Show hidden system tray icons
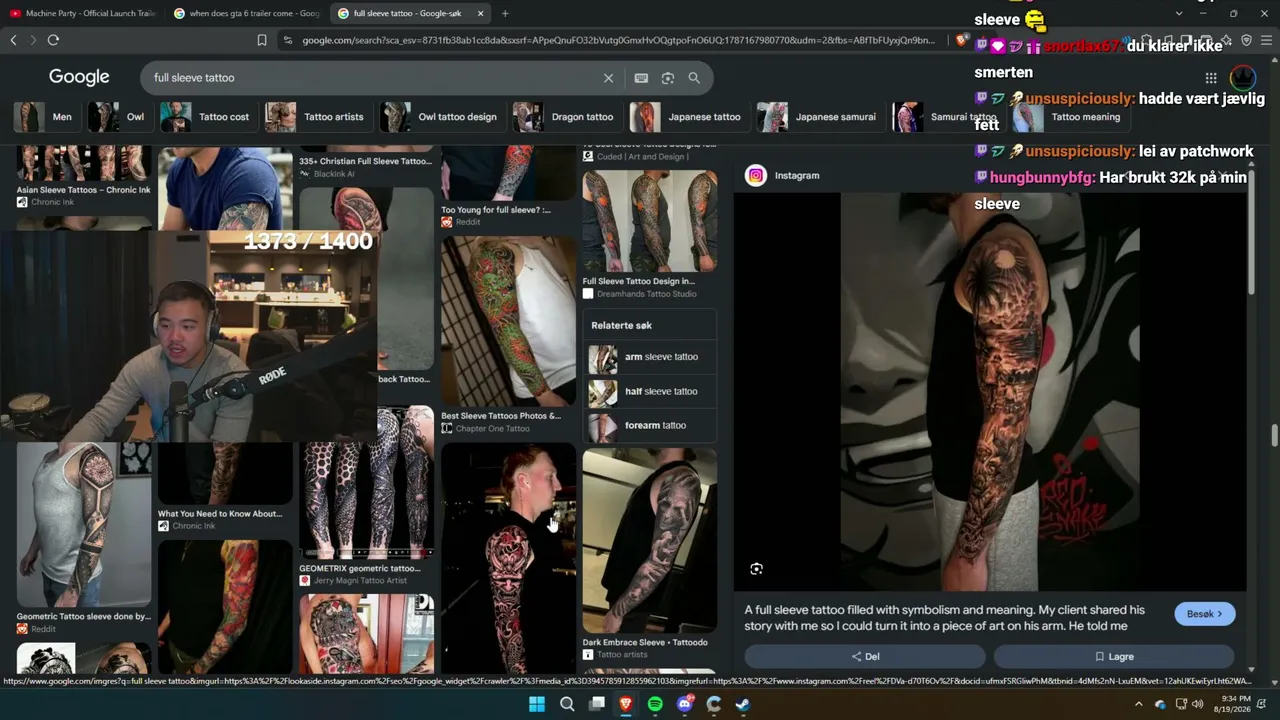 [x=1138, y=704]
